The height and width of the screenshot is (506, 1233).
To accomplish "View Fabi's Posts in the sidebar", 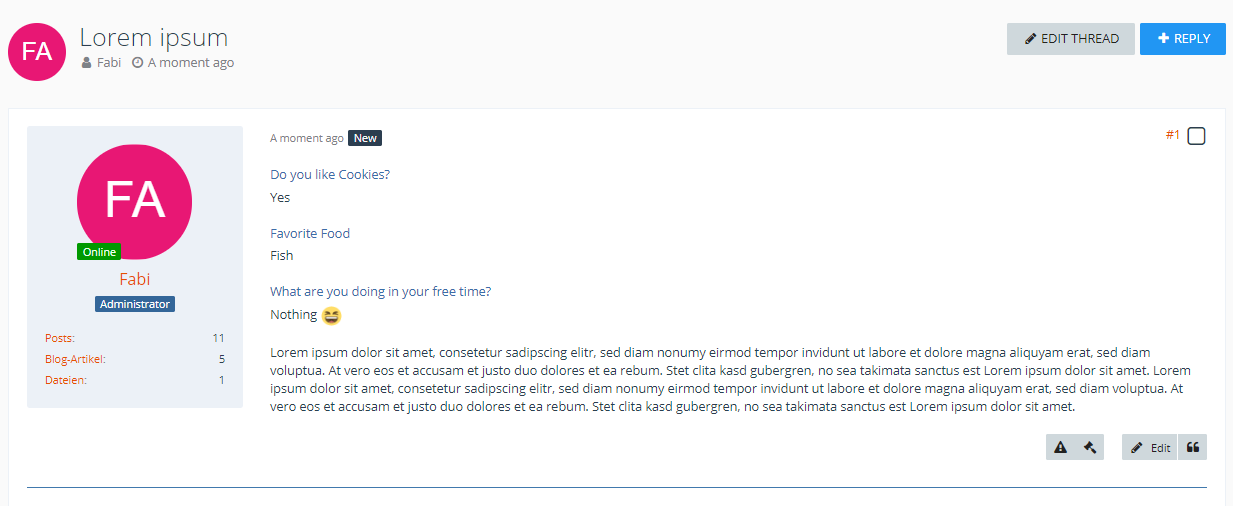I will [x=60, y=338].
